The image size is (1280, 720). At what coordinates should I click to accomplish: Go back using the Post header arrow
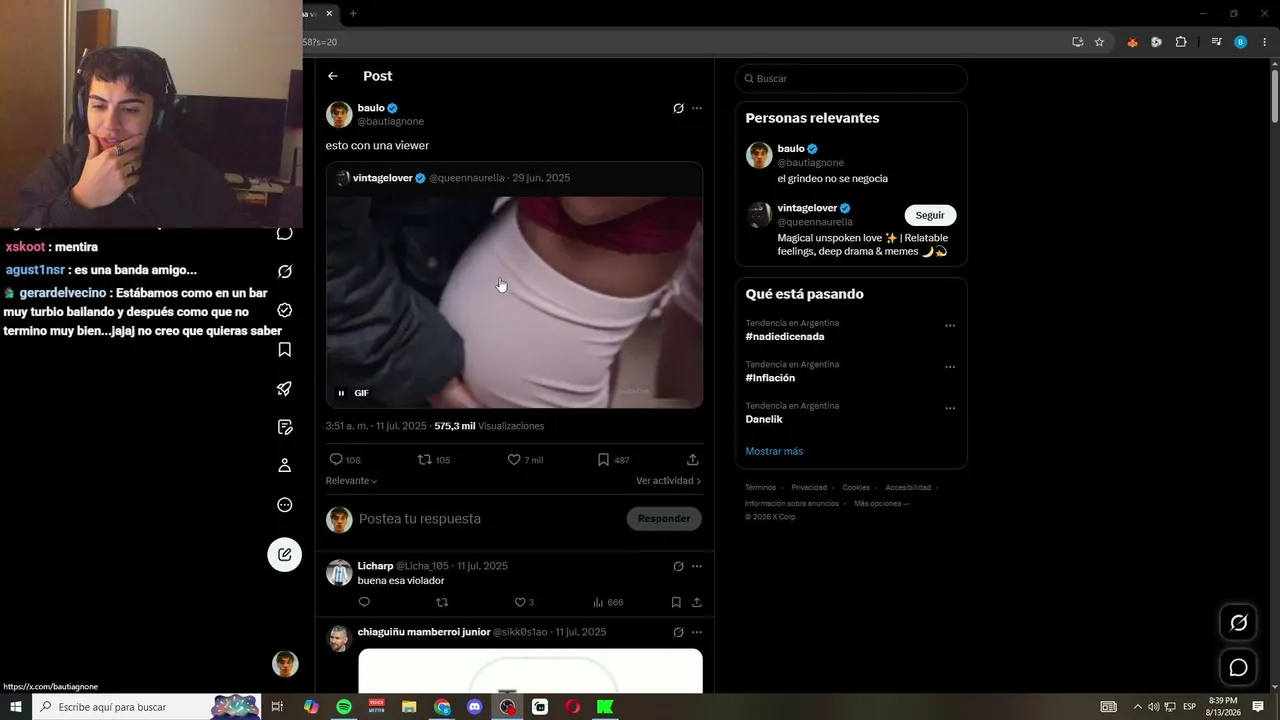333,76
